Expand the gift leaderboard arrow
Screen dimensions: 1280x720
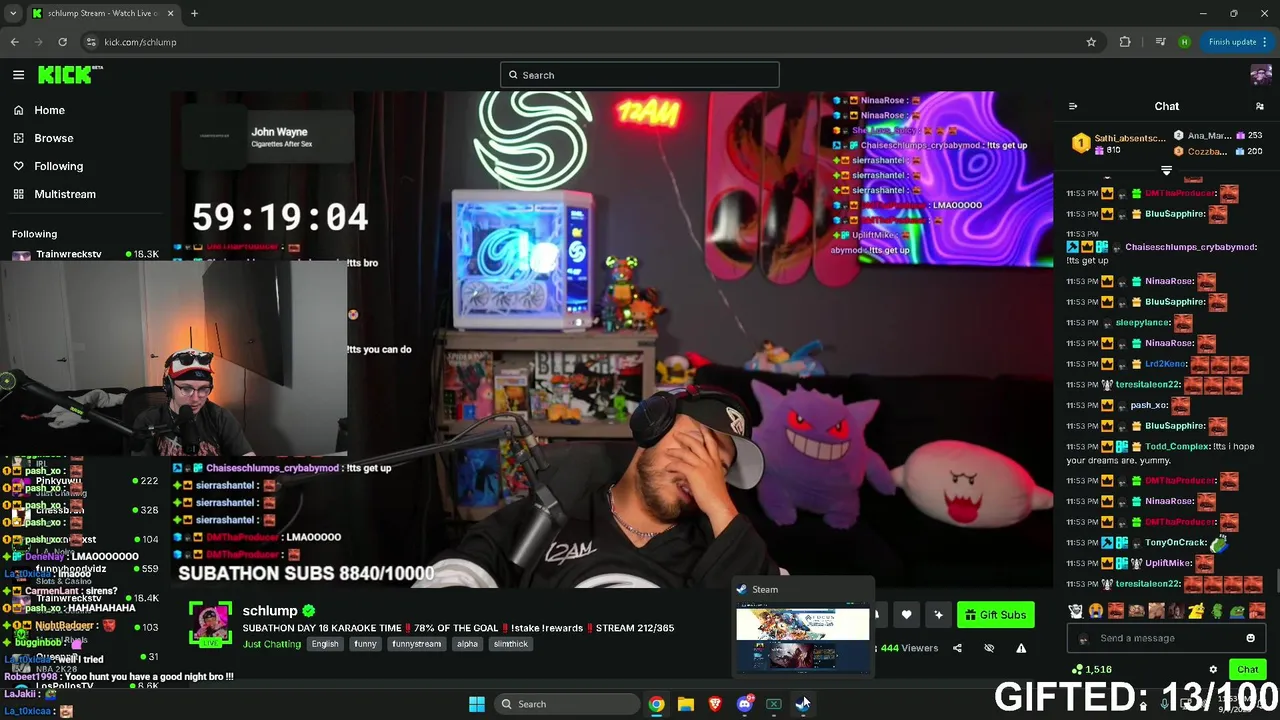(x=1166, y=171)
